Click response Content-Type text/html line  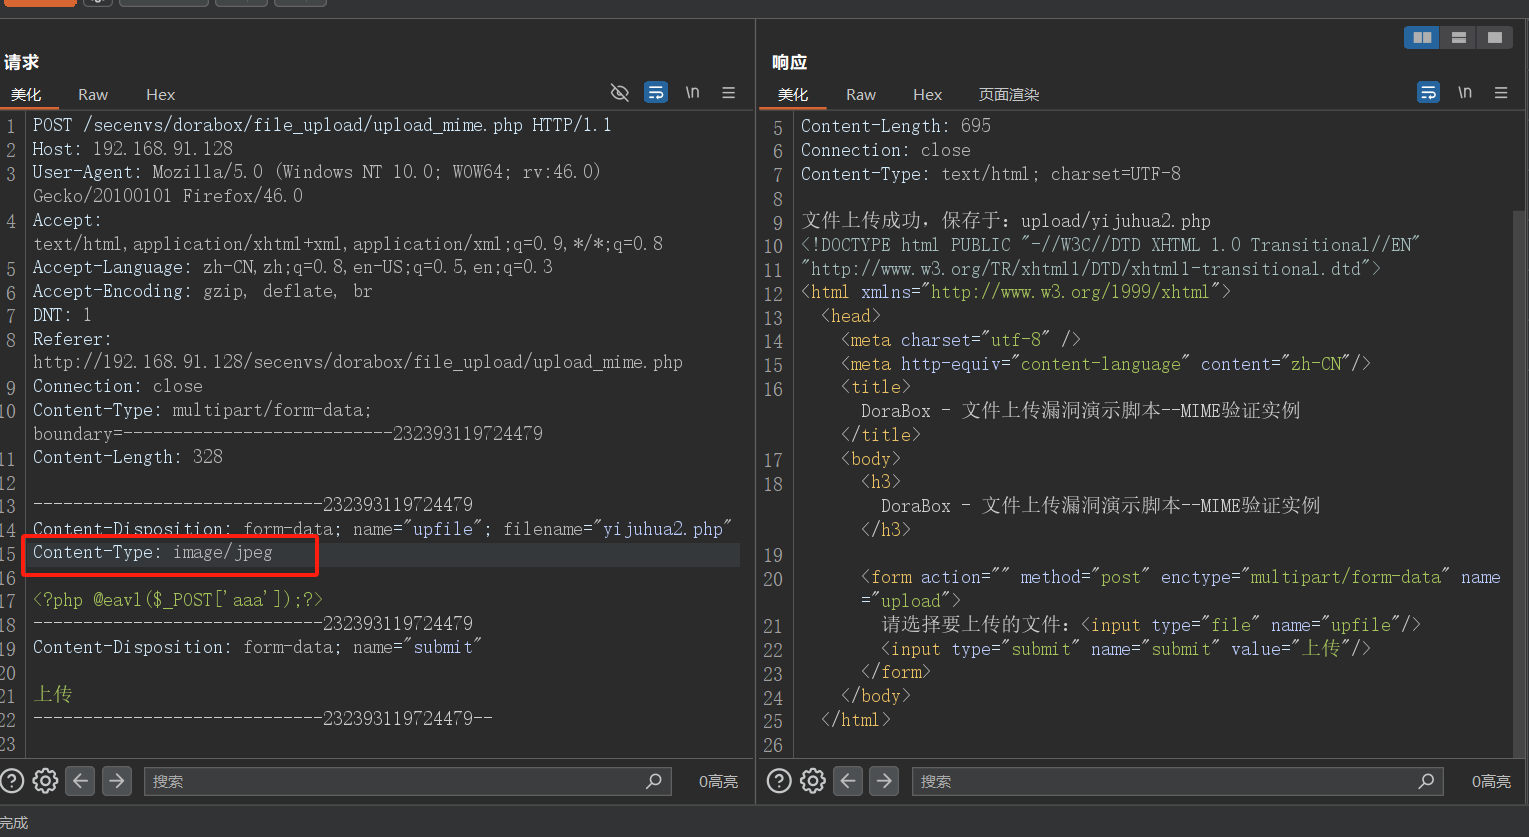coord(991,174)
